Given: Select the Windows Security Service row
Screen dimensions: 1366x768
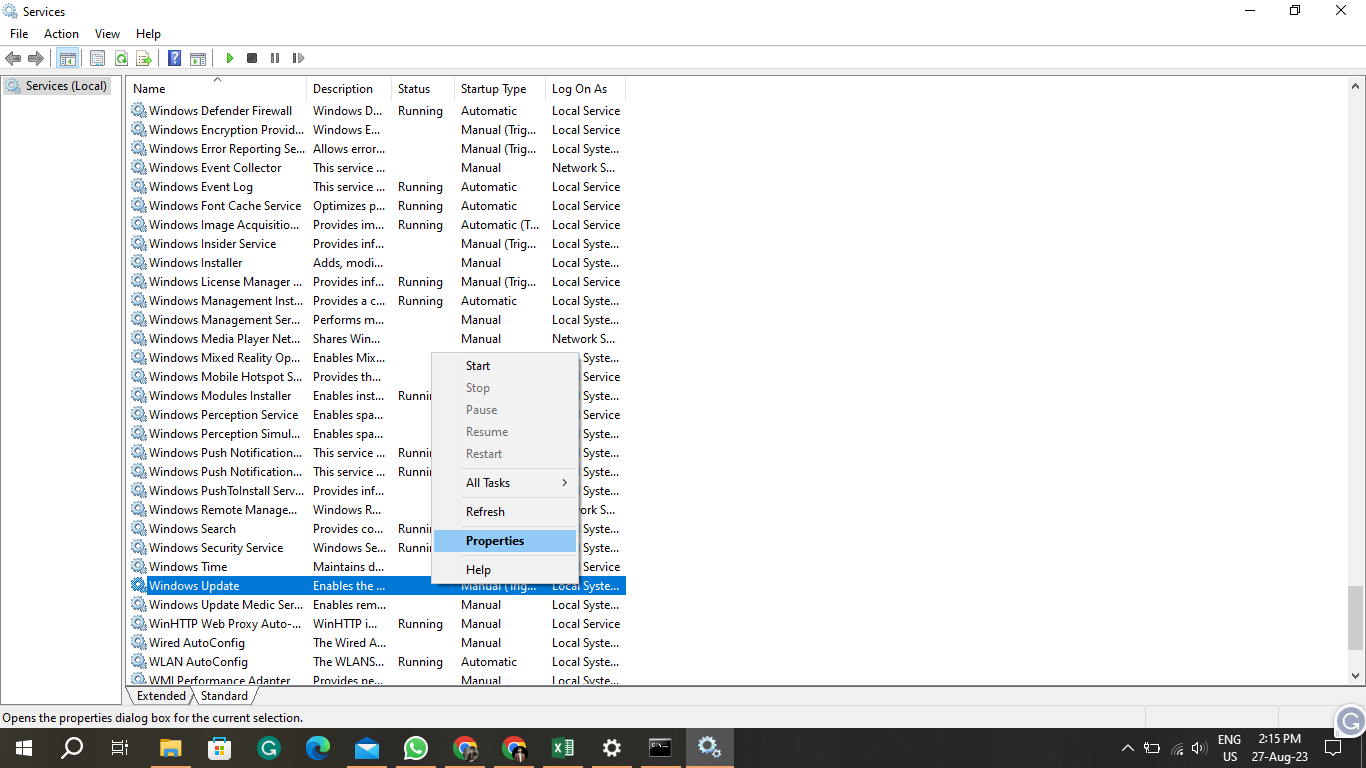Looking at the screenshot, I should (376, 547).
